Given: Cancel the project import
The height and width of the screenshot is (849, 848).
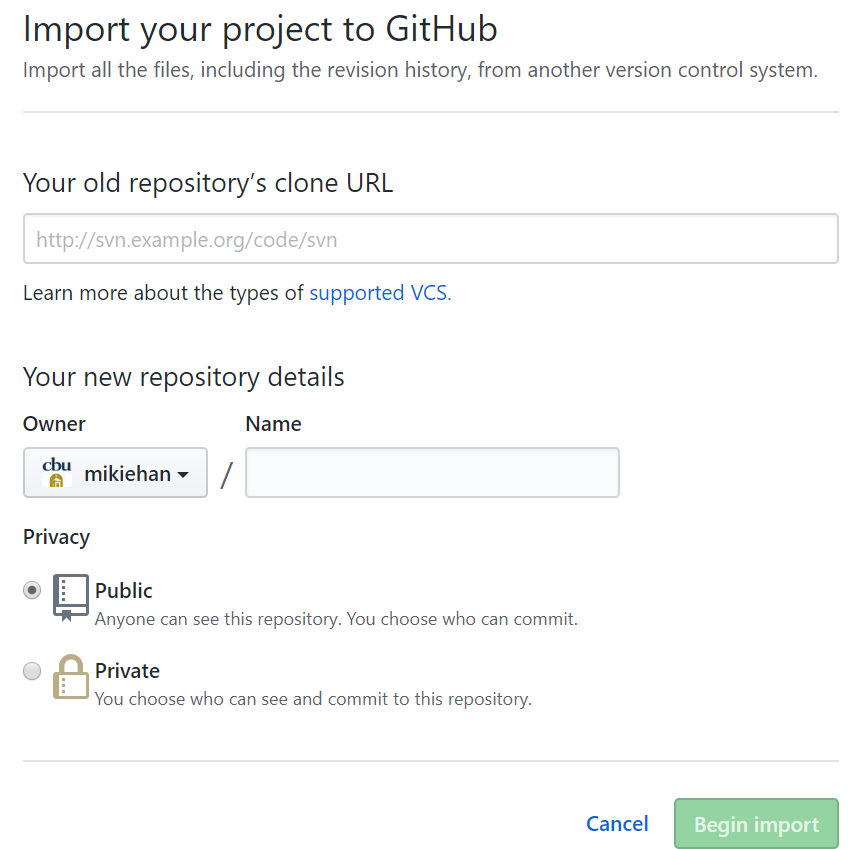Looking at the screenshot, I should point(617,823).
